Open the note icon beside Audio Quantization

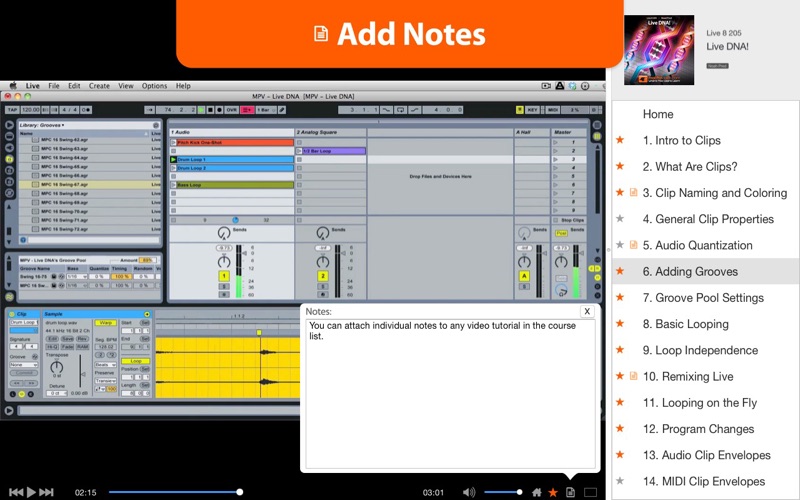634,245
